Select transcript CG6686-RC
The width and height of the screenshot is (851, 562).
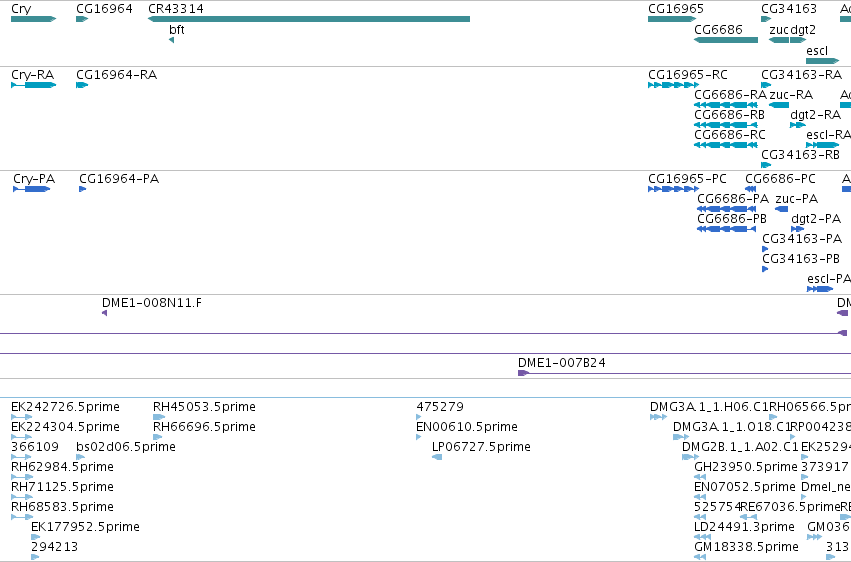click(x=730, y=135)
